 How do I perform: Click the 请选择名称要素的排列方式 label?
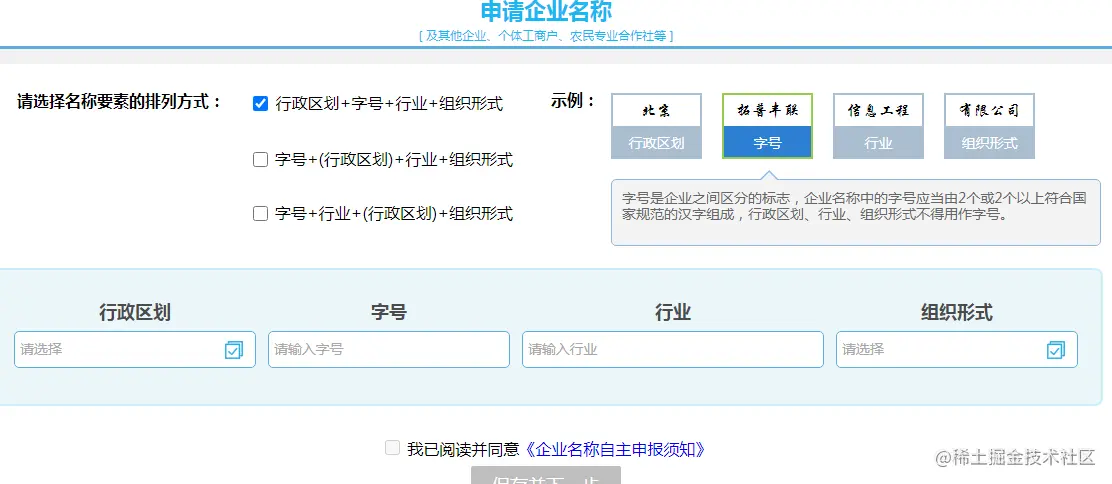tap(119, 101)
